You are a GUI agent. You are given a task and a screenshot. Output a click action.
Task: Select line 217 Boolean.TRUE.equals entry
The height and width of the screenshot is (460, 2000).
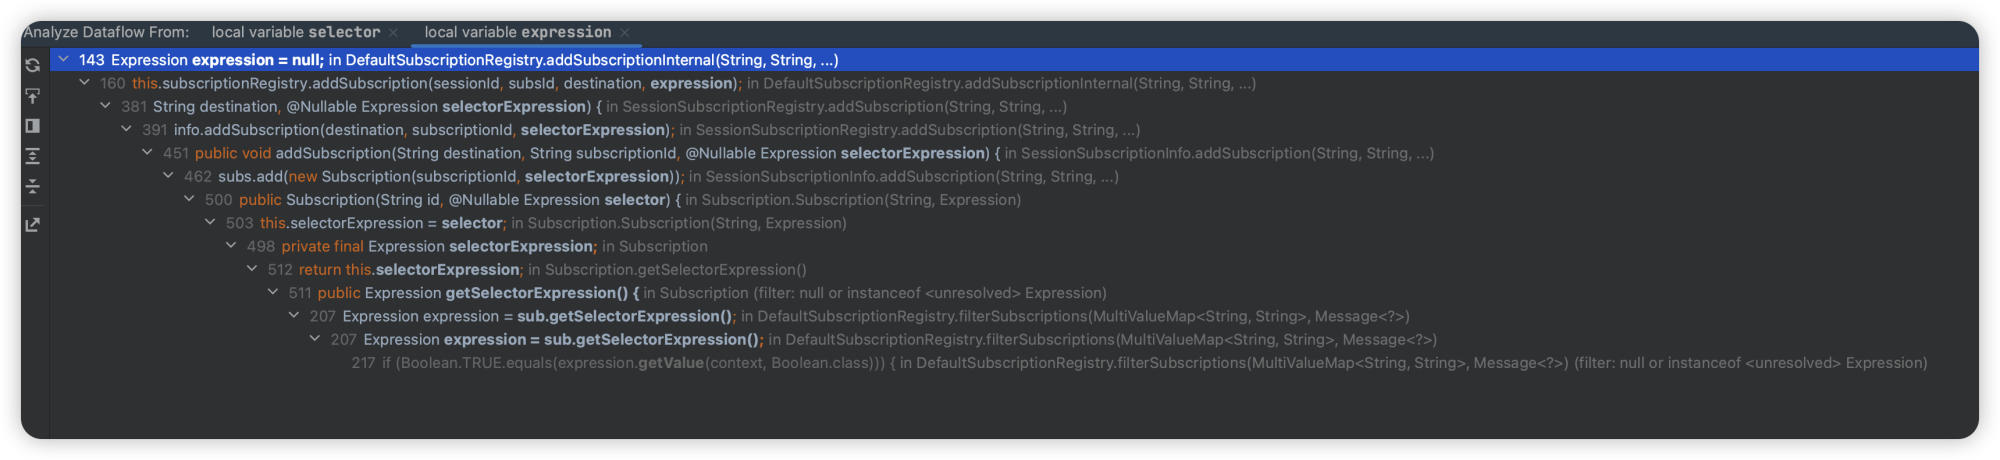pos(1139,363)
